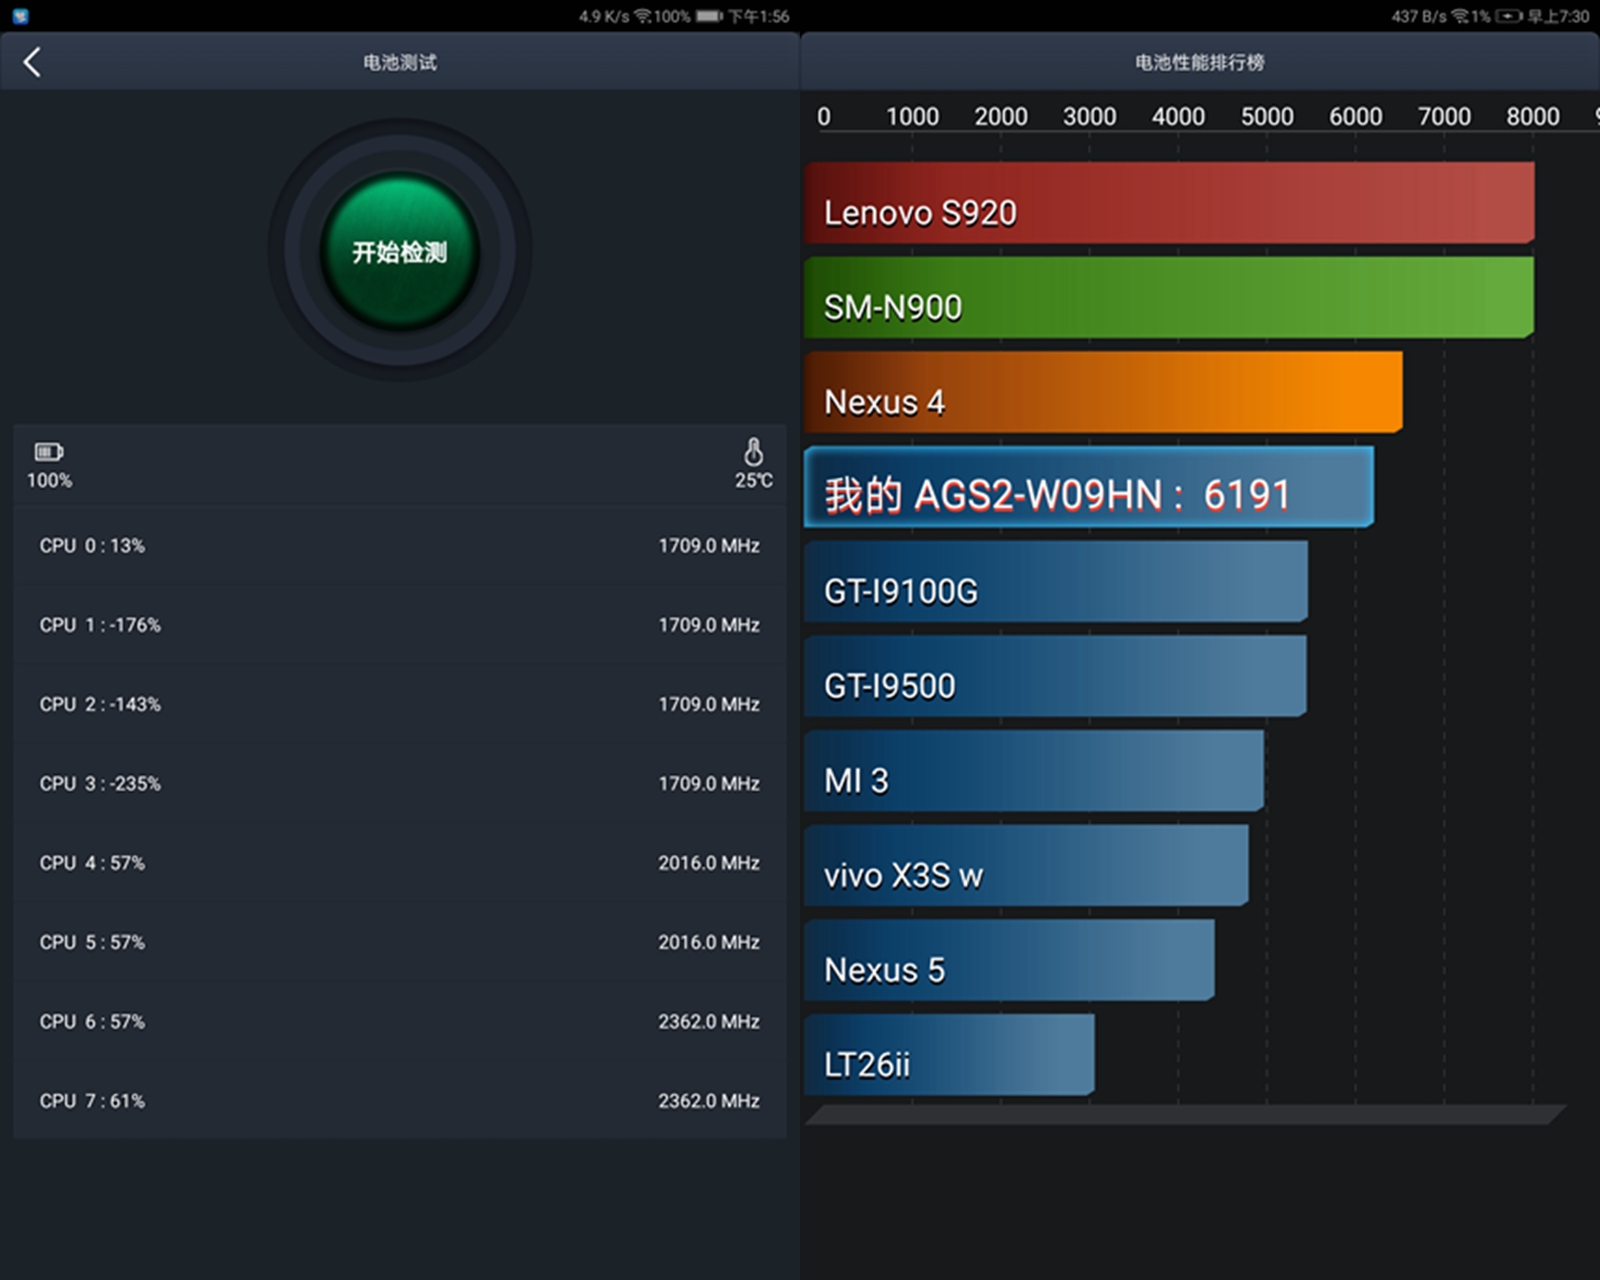
Task: Select the Nexus 5 ranking bar
Action: pyautogui.click(x=1010, y=960)
